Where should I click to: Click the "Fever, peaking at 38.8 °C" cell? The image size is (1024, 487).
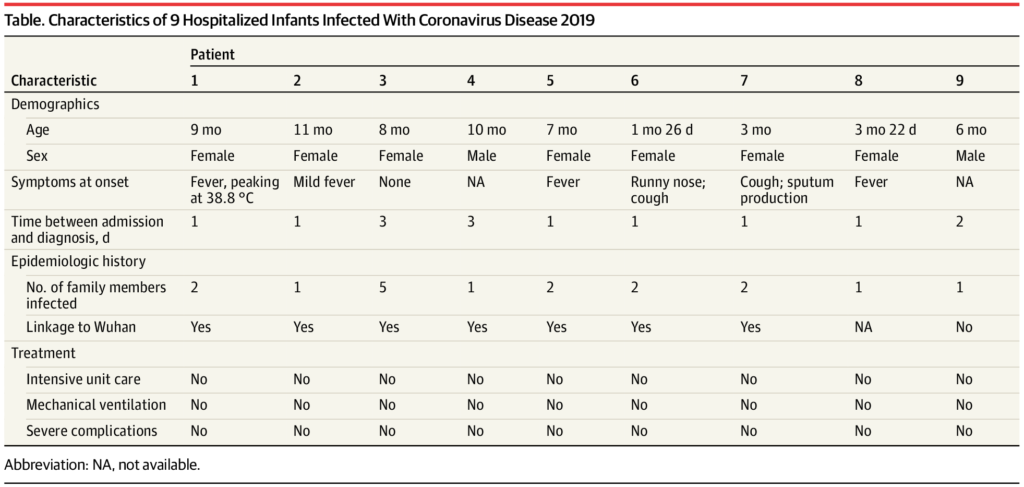230,189
